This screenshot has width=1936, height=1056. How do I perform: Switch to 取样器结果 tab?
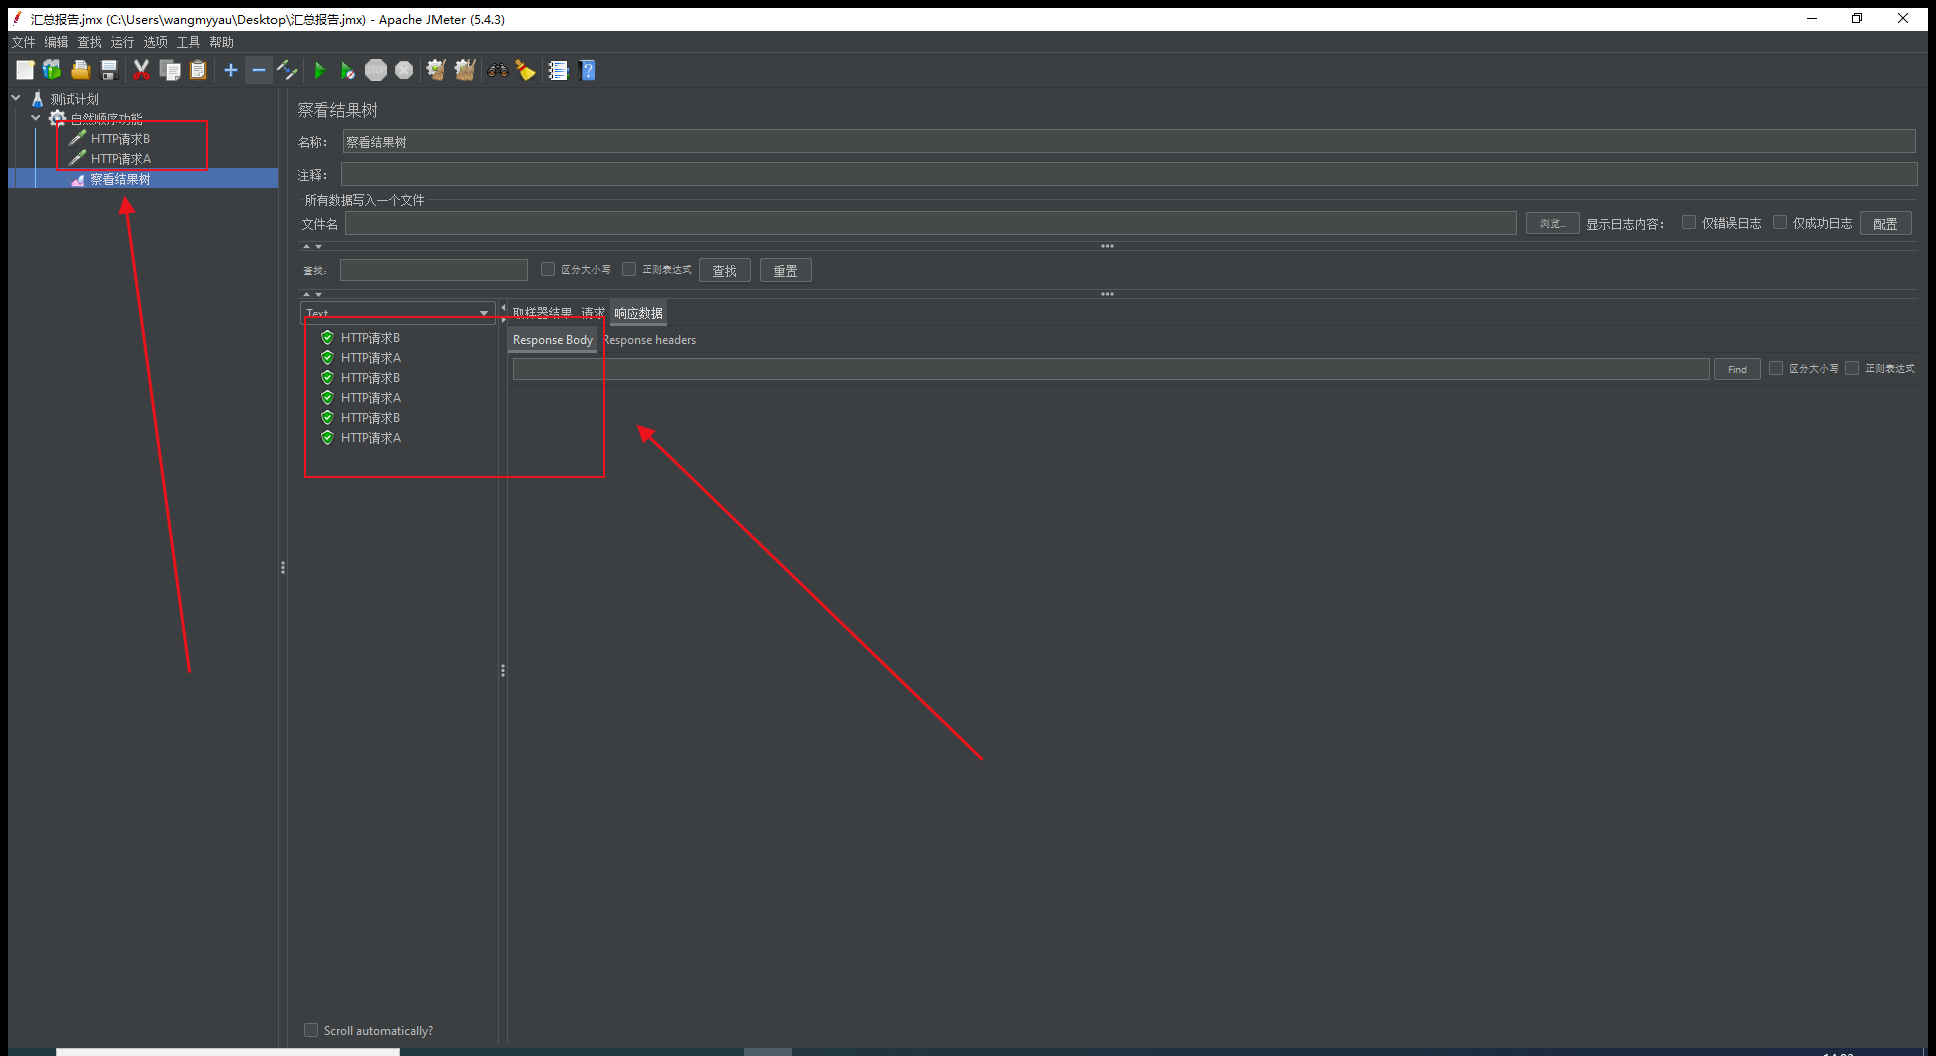[x=542, y=313]
